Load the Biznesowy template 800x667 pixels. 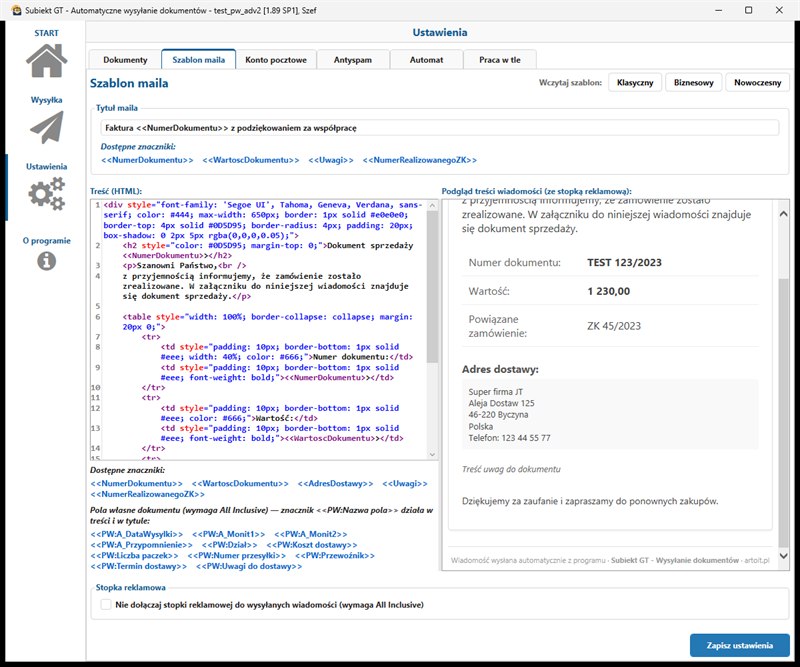(693, 83)
